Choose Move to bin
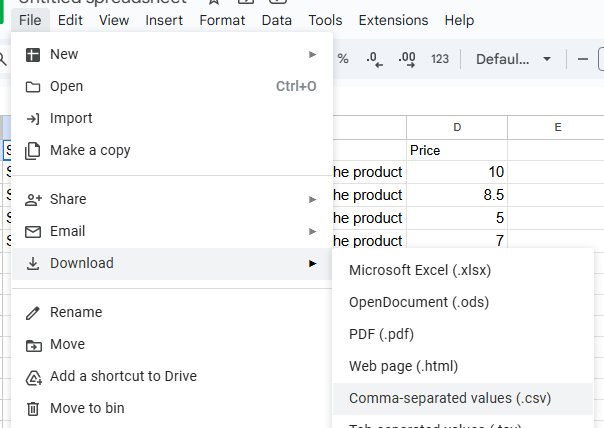This screenshot has width=604, height=428. click(172, 408)
